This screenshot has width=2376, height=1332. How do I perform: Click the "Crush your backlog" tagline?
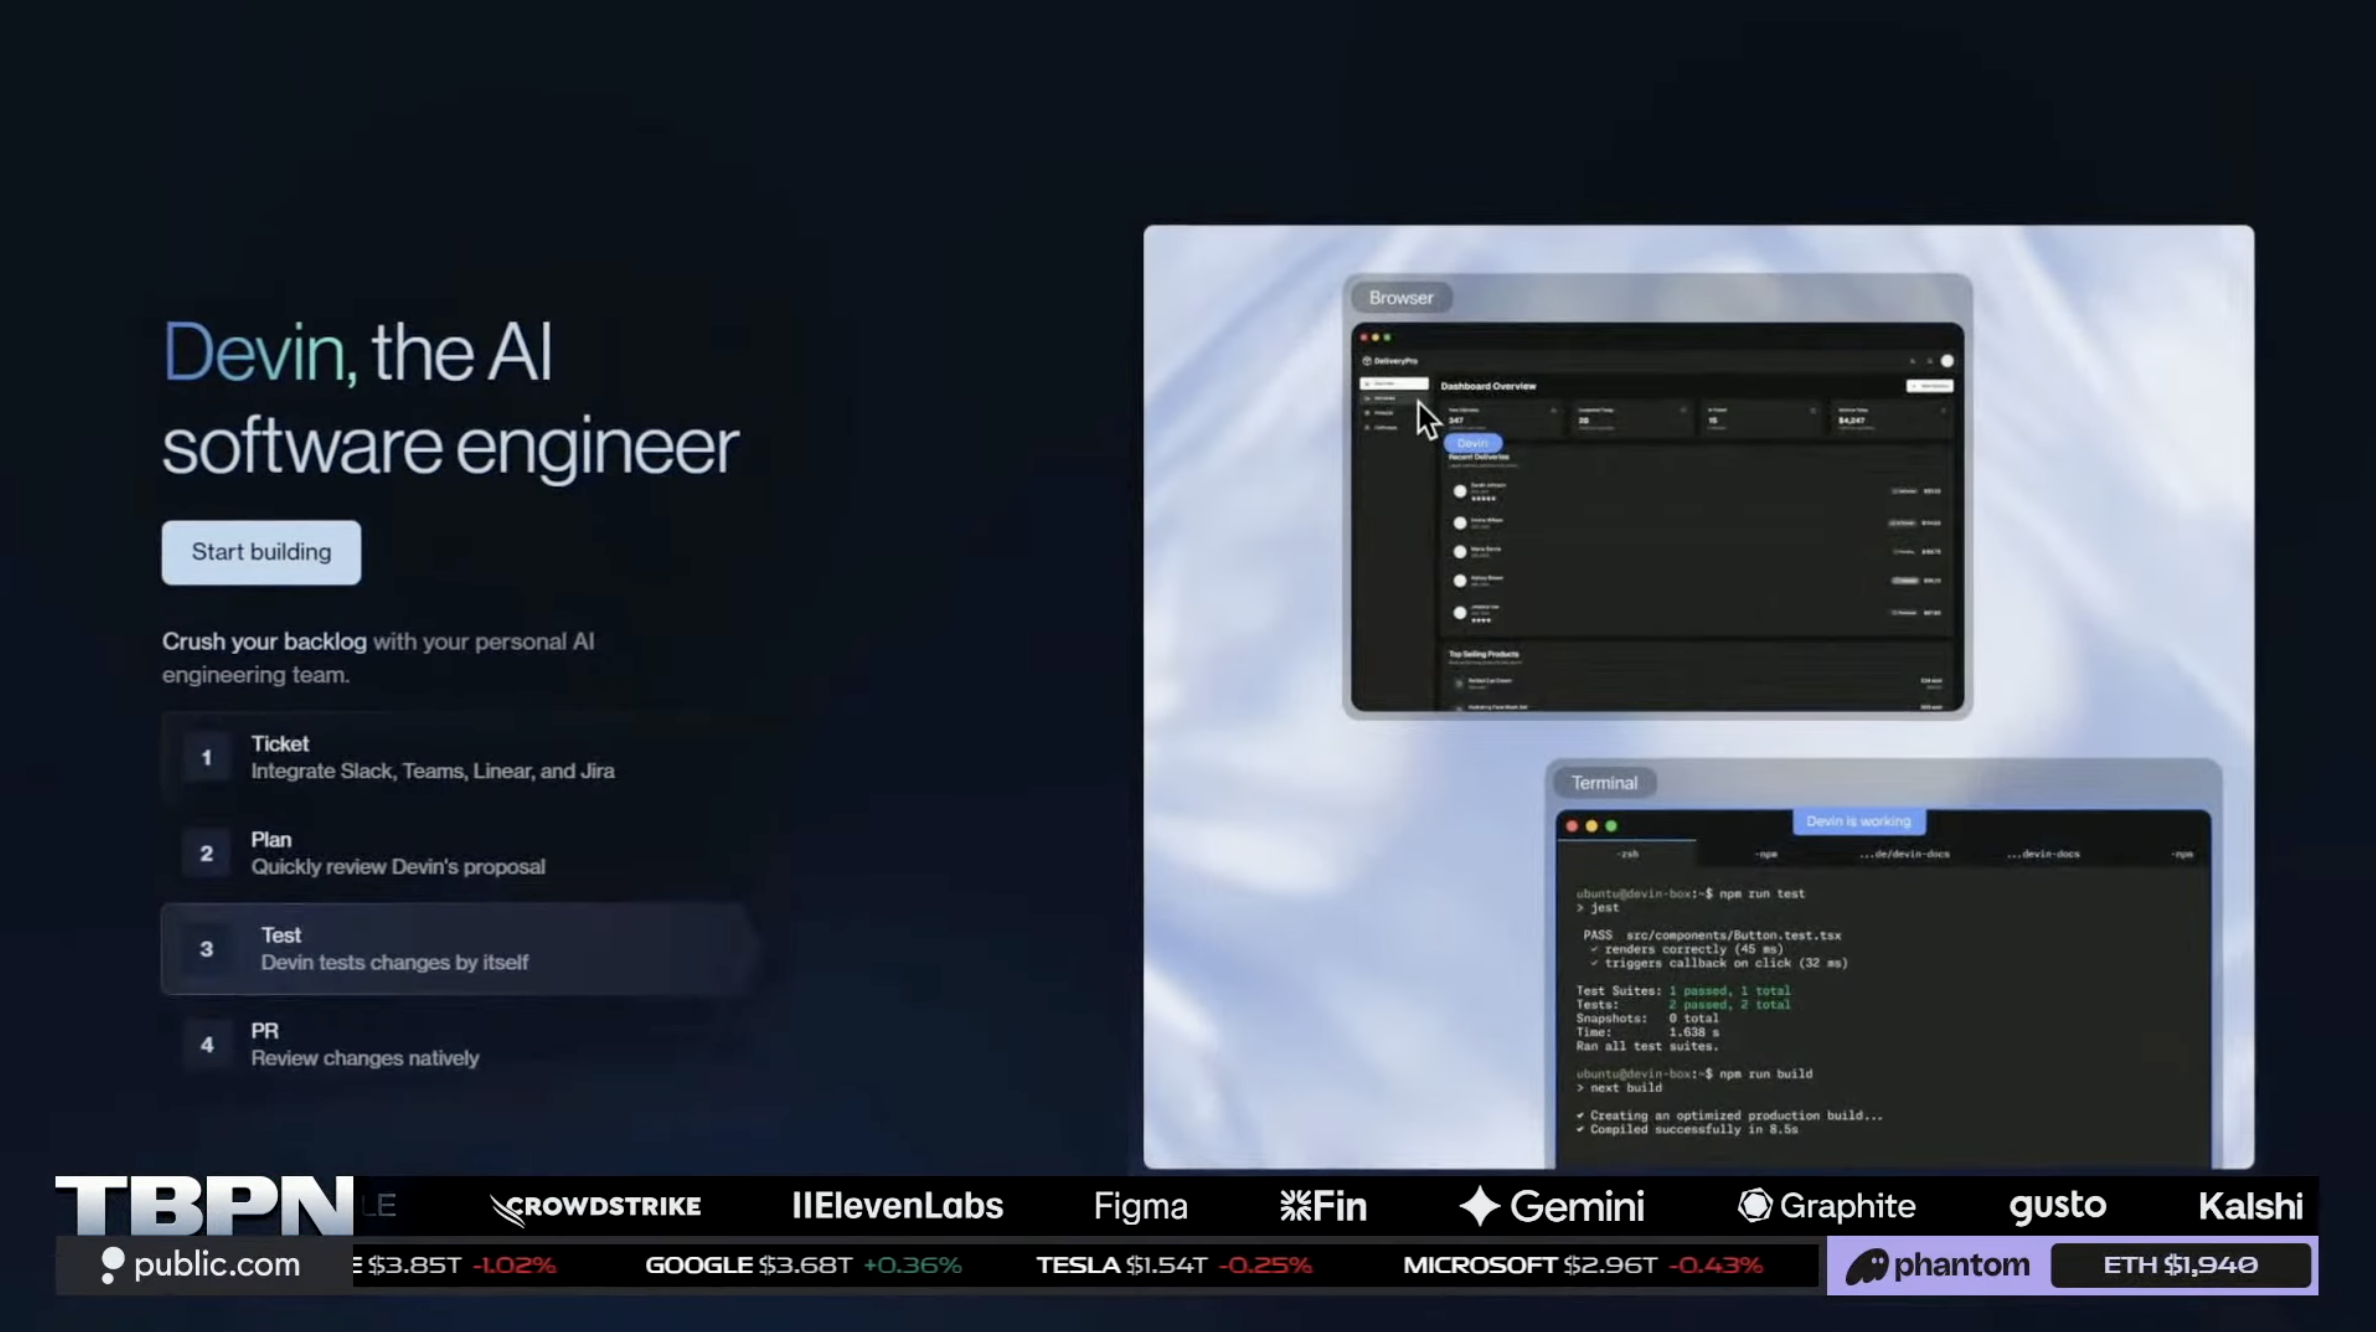tap(264, 642)
